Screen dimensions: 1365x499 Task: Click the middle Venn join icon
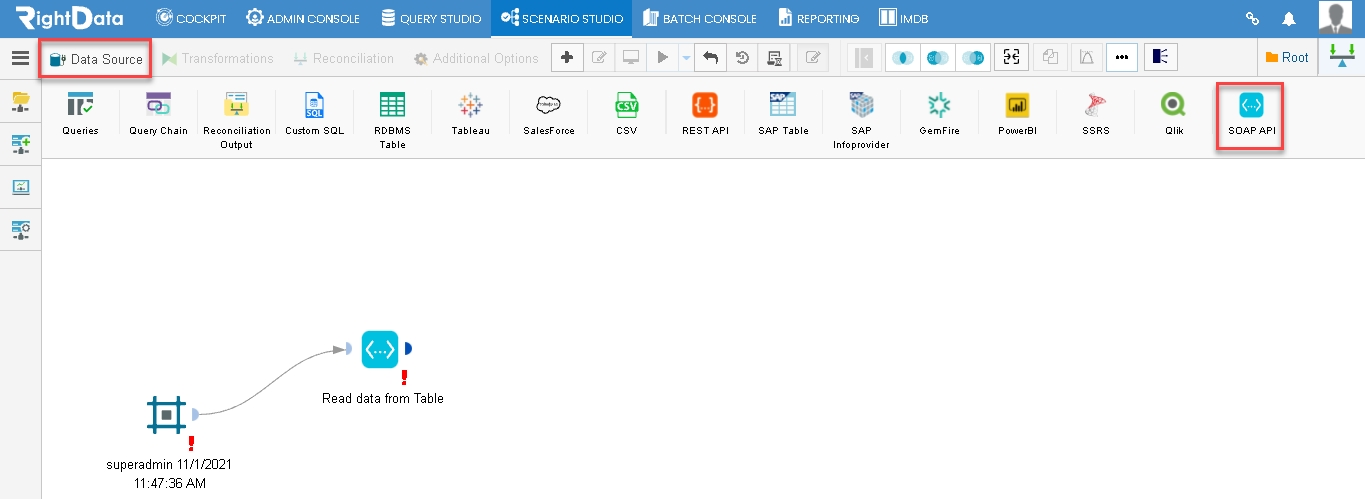pyautogui.click(x=938, y=58)
